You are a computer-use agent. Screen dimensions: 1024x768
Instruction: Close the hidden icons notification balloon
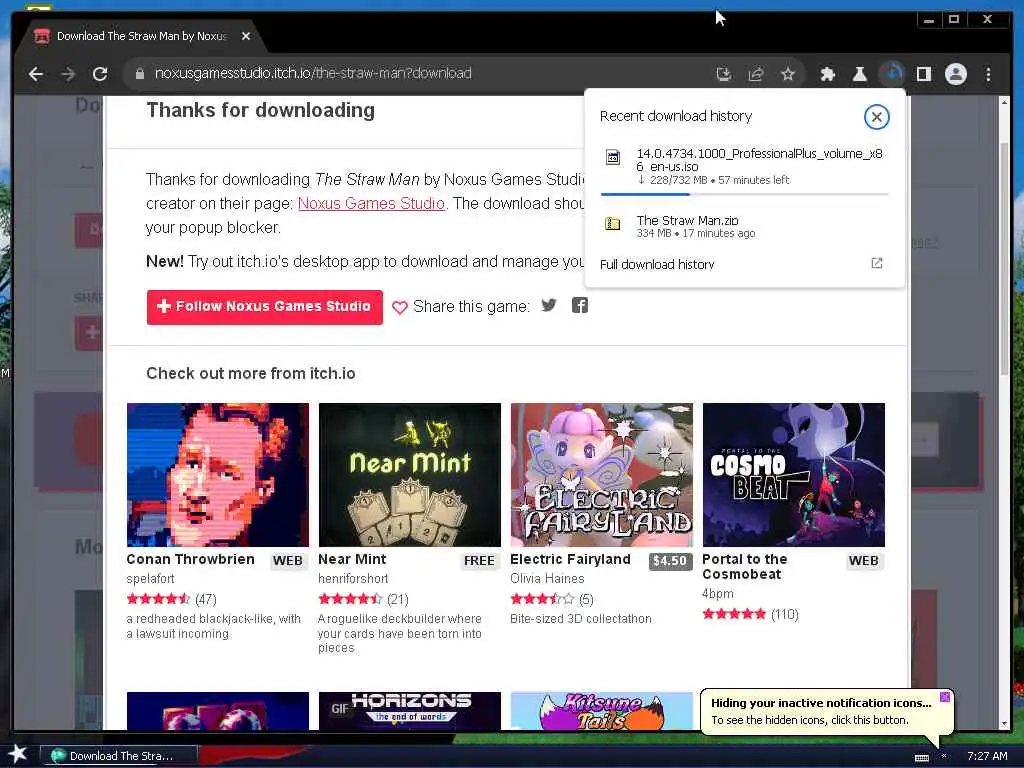point(945,697)
